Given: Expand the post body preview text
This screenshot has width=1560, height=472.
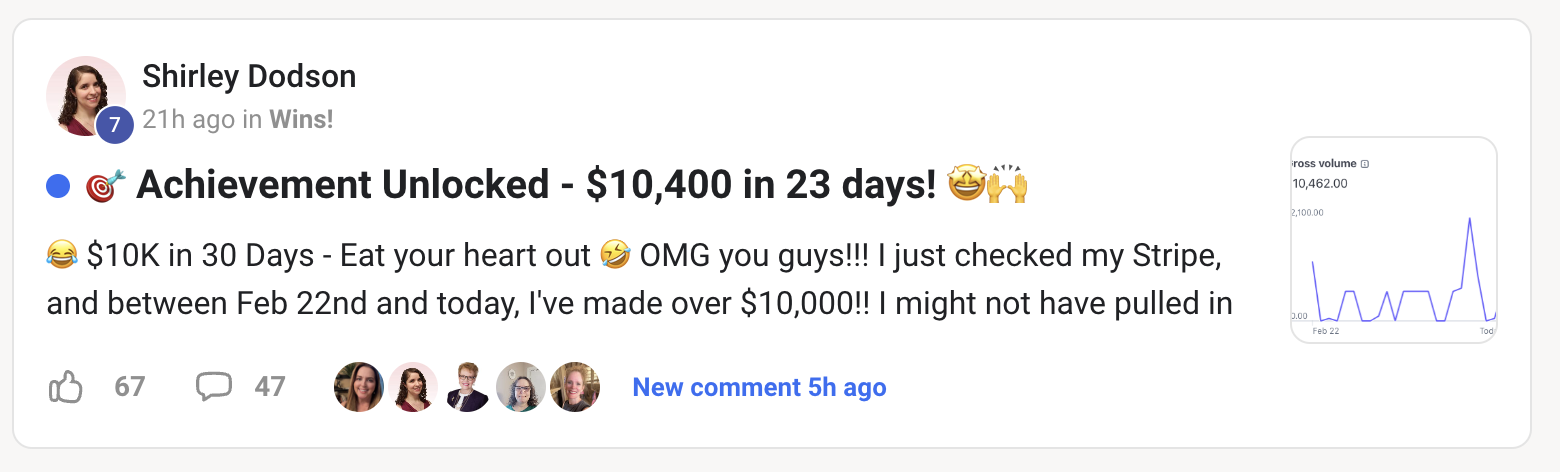Looking at the screenshot, I should (x=639, y=279).
